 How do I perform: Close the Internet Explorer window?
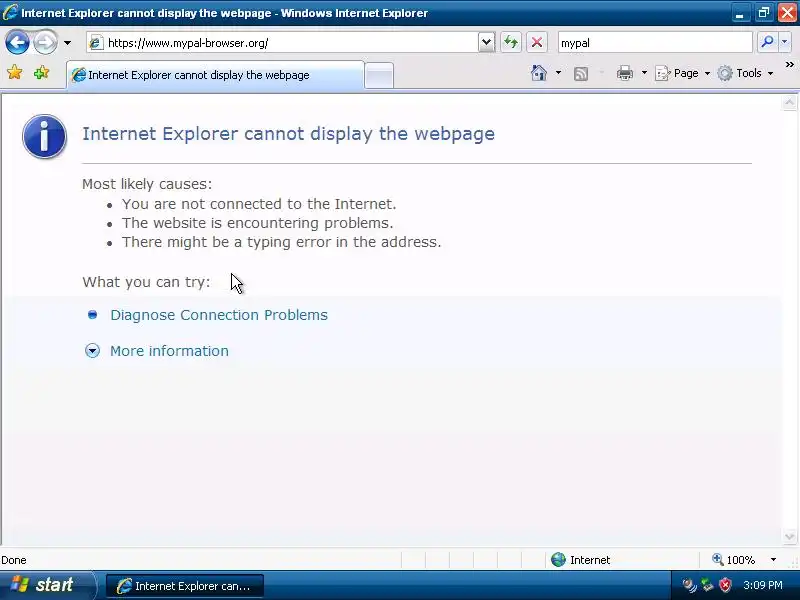click(787, 13)
